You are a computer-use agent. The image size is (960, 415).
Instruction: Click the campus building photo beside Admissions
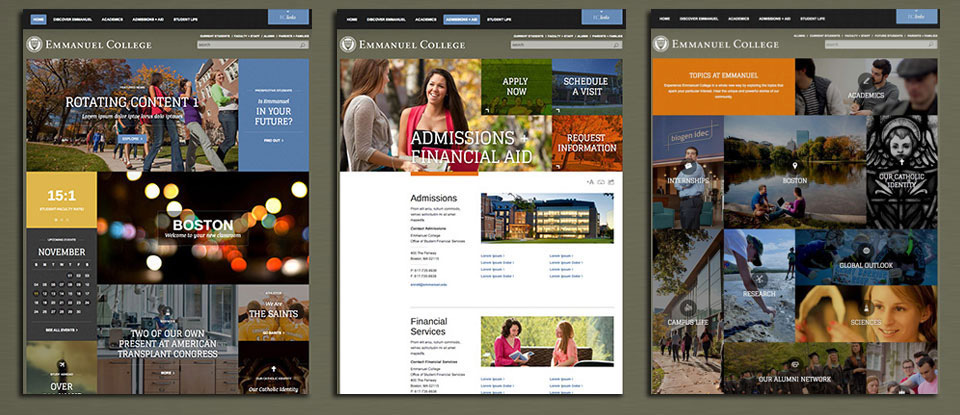click(x=547, y=219)
